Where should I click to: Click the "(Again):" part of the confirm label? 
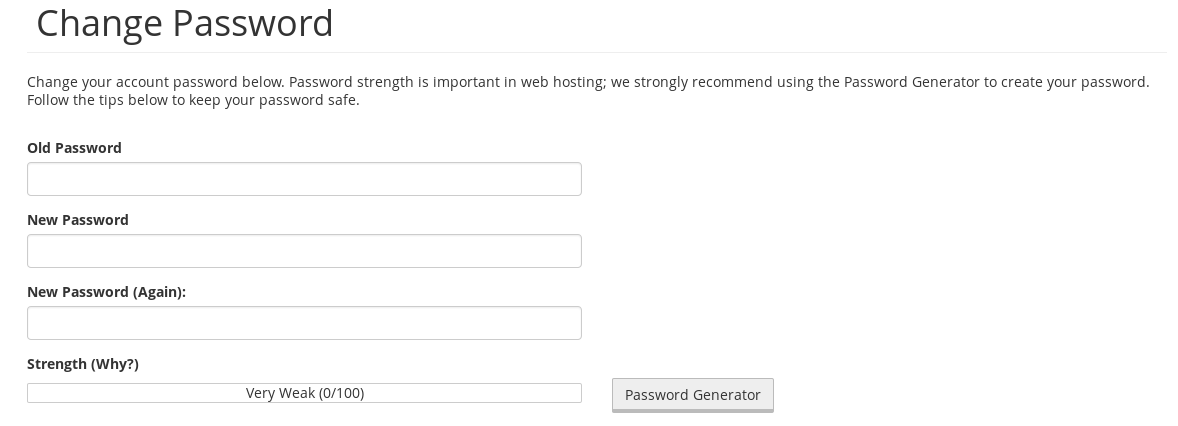159,292
